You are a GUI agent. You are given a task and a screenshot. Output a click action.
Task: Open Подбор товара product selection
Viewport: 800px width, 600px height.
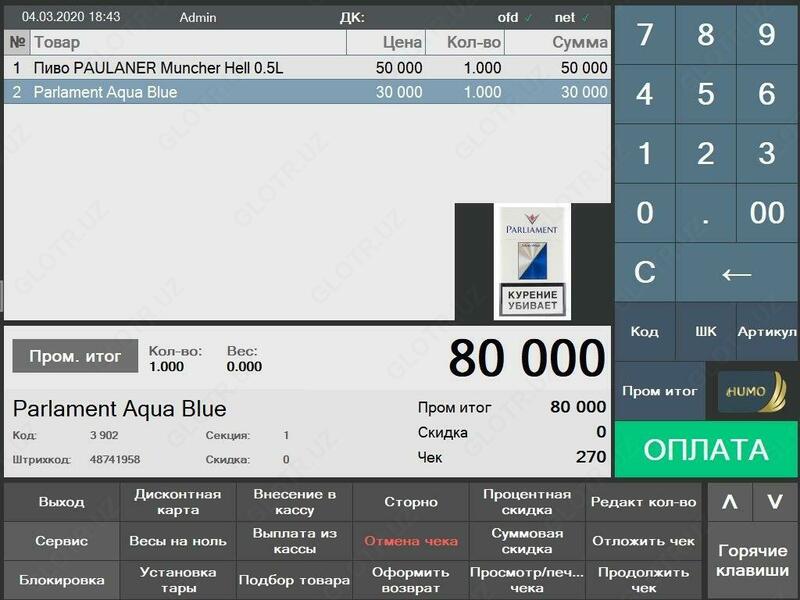point(294,580)
